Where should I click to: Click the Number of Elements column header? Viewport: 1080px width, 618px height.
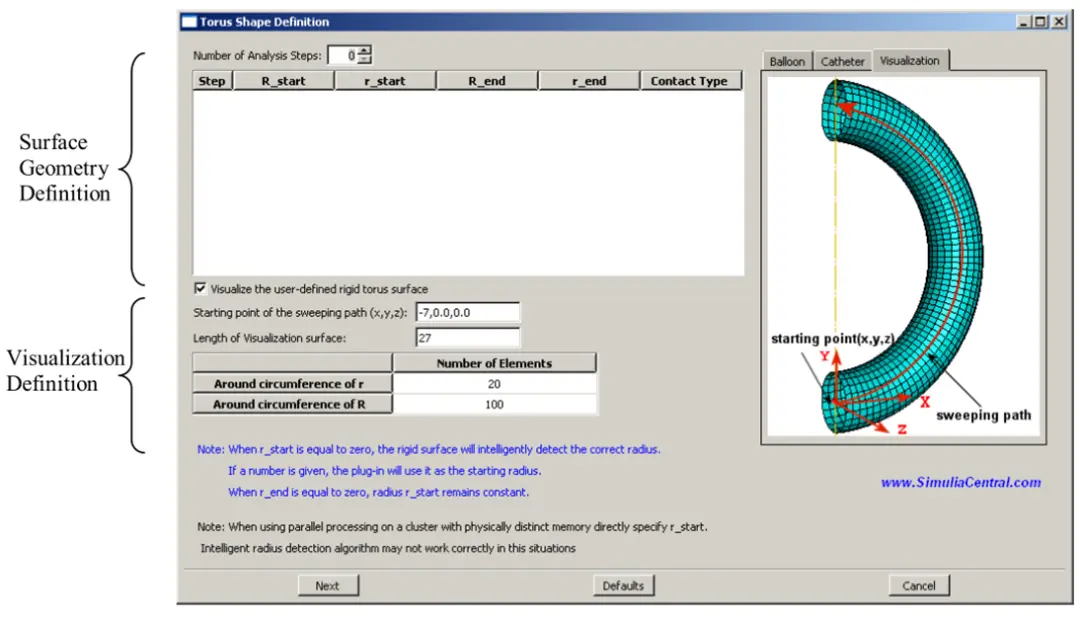(x=495, y=363)
